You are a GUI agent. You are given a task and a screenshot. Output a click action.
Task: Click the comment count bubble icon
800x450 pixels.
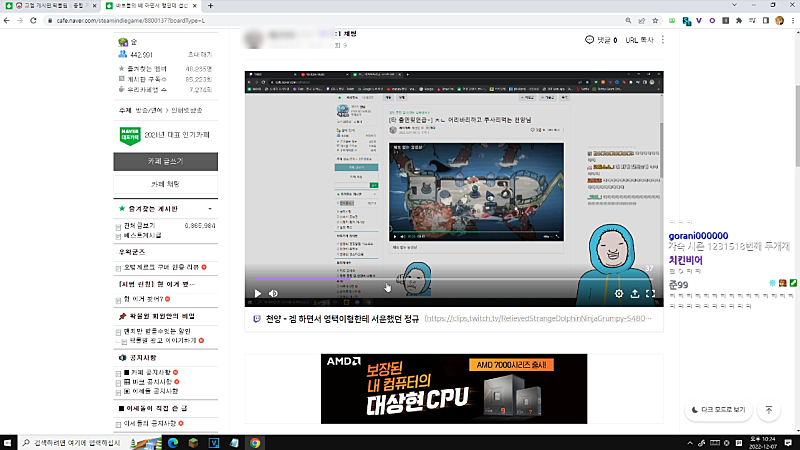(x=590, y=40)
